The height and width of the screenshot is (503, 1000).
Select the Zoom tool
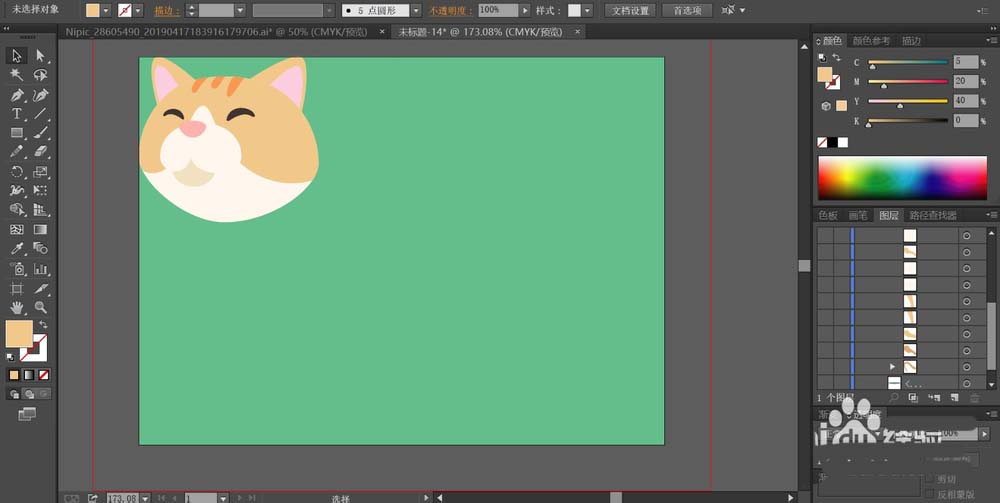pos(40,307)
